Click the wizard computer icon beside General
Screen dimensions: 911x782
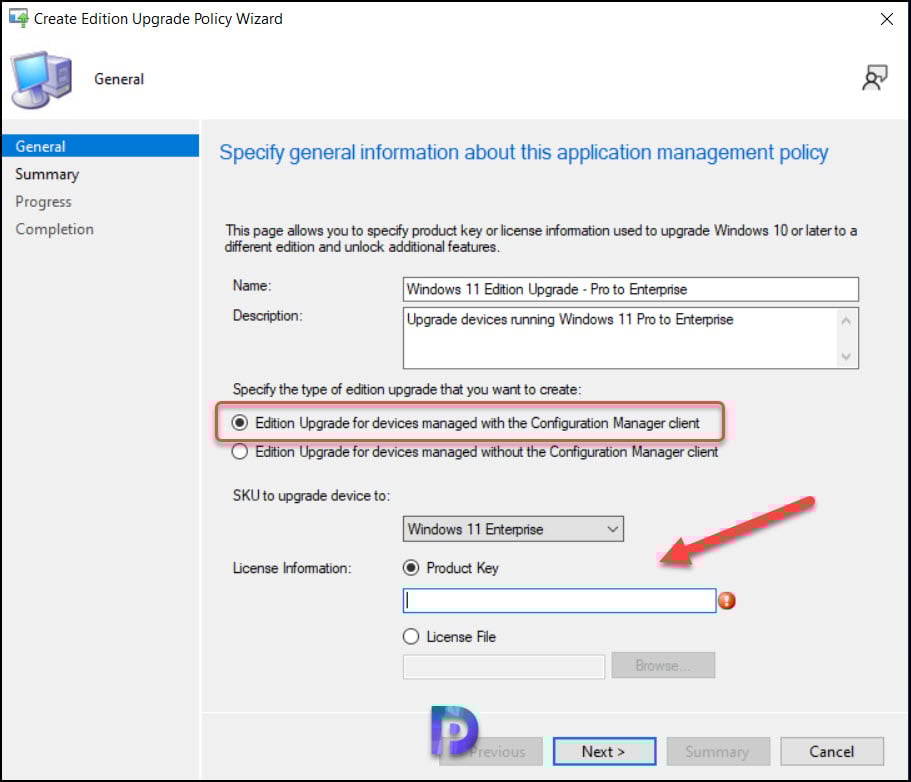pyautogui.click(x=41, y=80)
